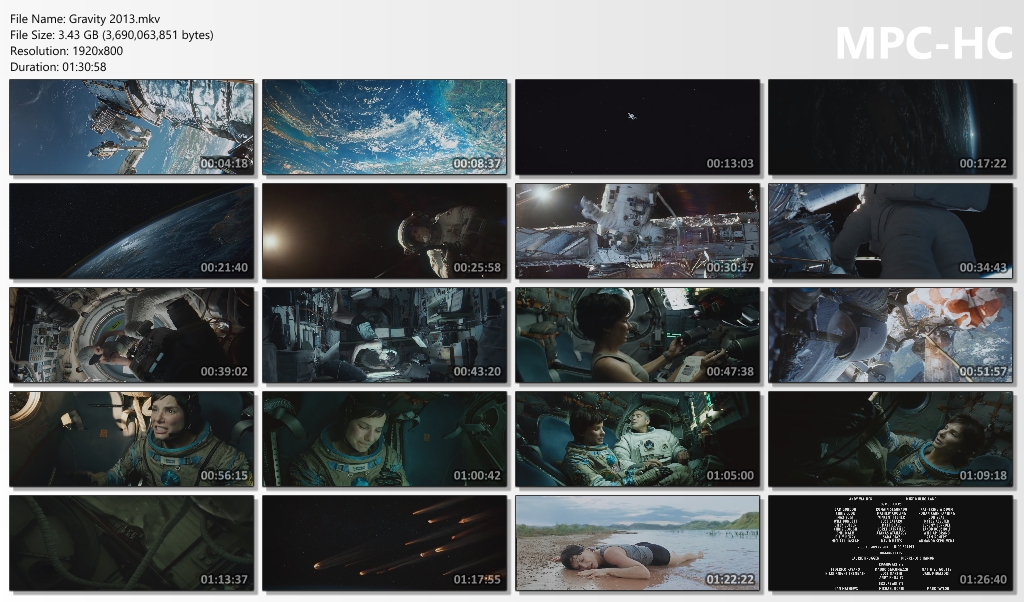Open the dark space frame at 00:13:03
The height and width of the screenshot is (602, 1024).
(637, 127)
